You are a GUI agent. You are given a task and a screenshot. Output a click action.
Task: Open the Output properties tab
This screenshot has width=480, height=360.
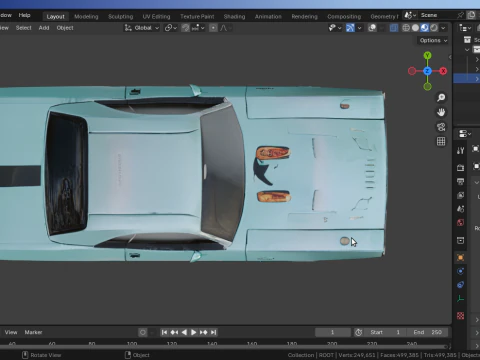(460, 181)
